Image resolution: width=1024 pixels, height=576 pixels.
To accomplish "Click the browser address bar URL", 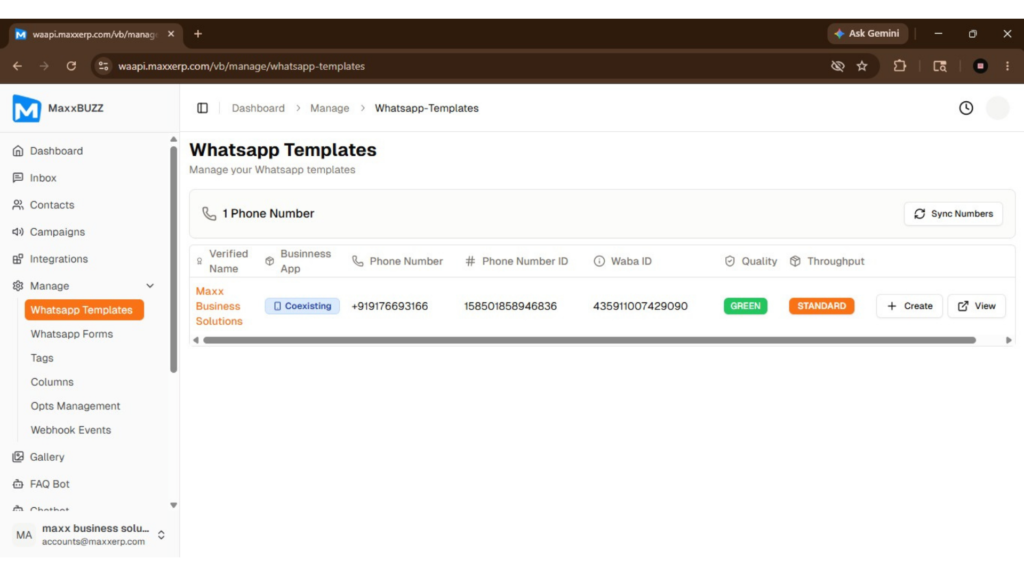I will 241,66.
